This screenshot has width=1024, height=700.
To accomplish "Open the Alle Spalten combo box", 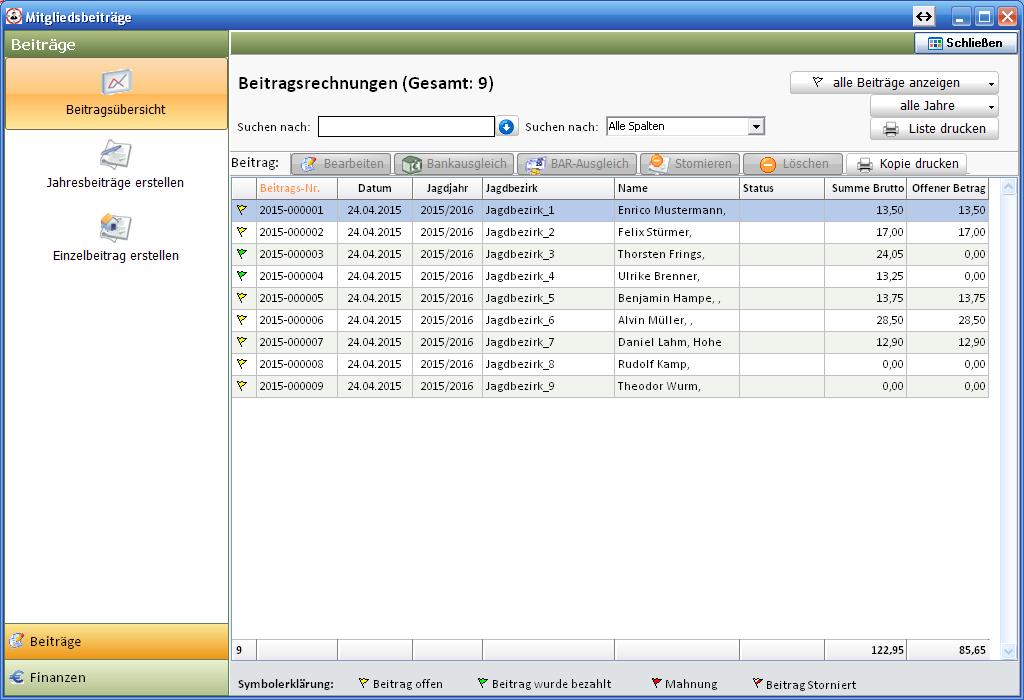I will point(756,127).
